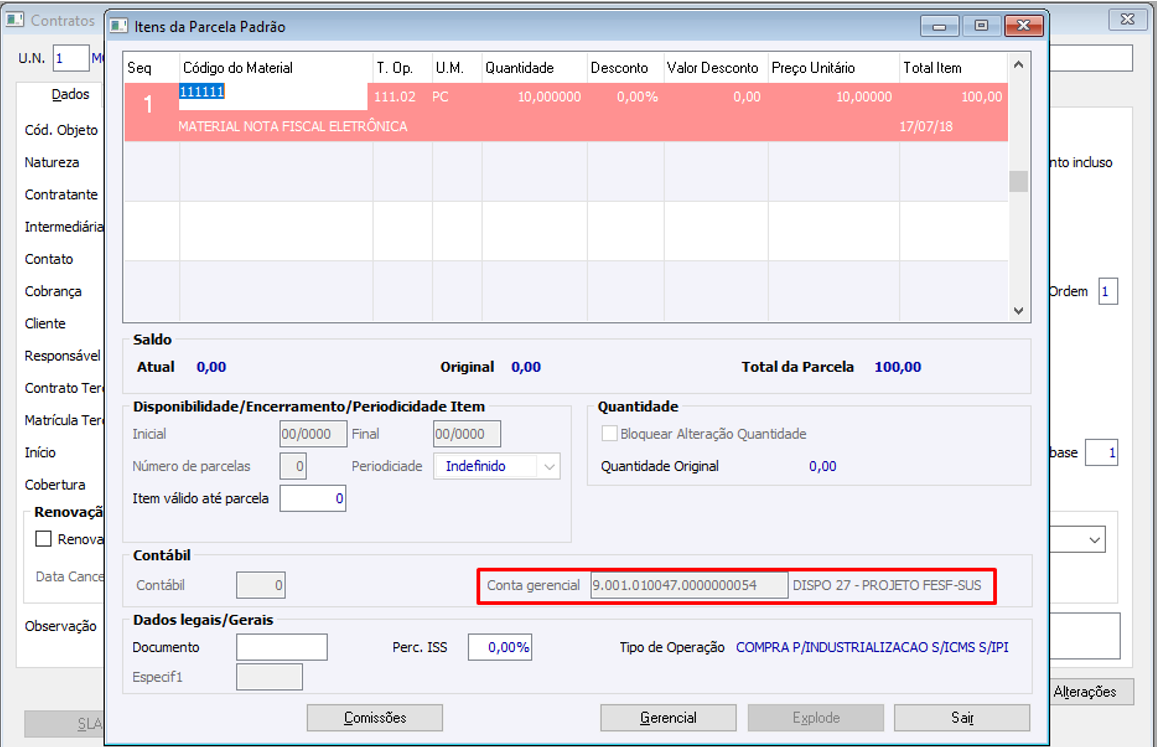Viewport: 1157px width, 747px height.
Task: Click the Conta gerencial code field
Action: pyautogui.click(x=689, y=585)
